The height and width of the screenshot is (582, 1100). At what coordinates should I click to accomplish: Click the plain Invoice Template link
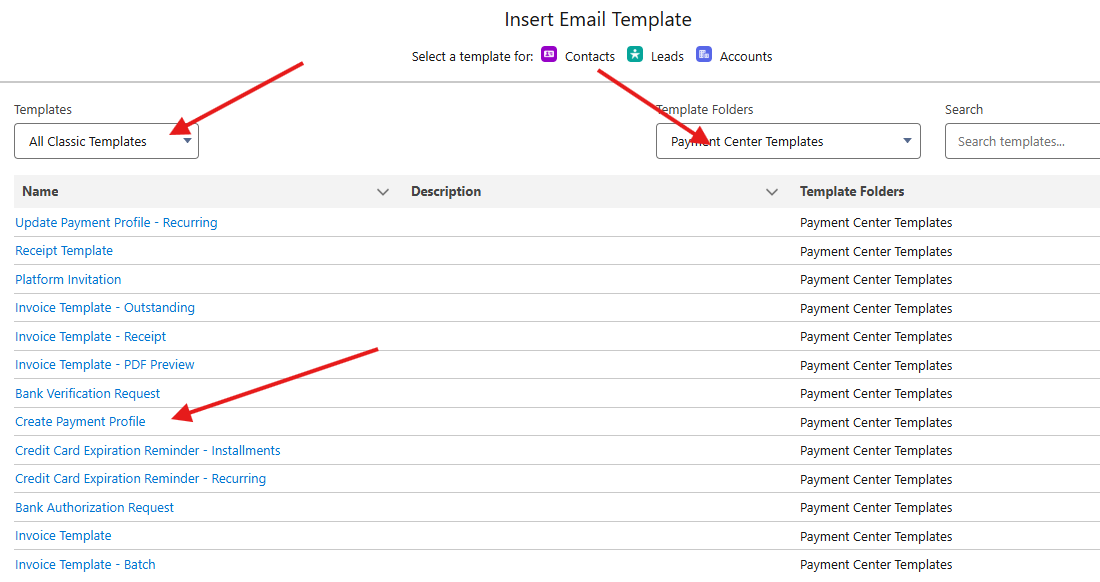click(x=63, y=536)
